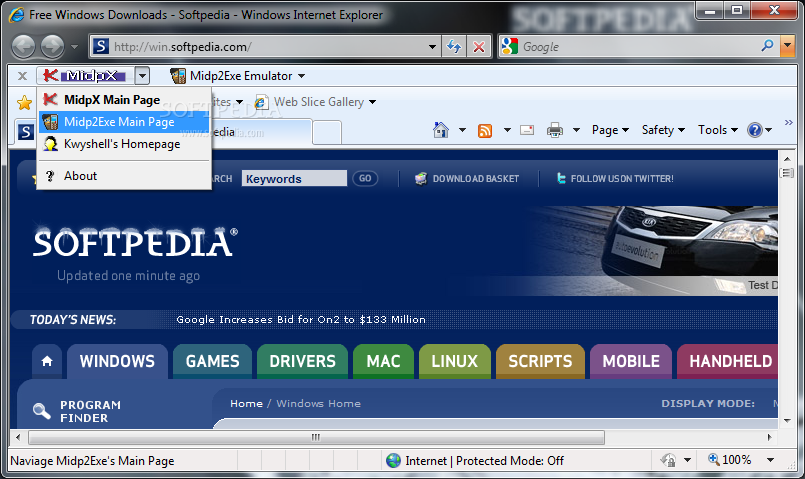
Task: Expand the Web Slice Gallery dropdown arrow
Action: (x=373, y=102)
